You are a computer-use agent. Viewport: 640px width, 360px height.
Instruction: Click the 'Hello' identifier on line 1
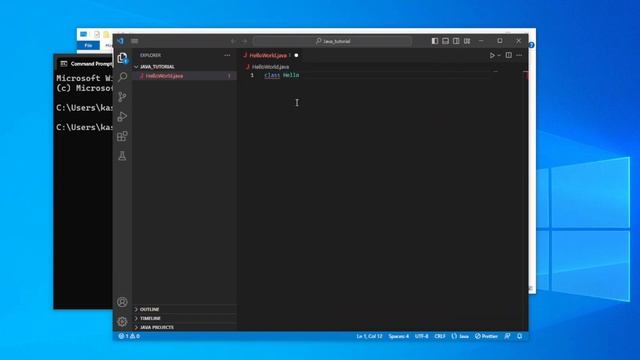291,75
